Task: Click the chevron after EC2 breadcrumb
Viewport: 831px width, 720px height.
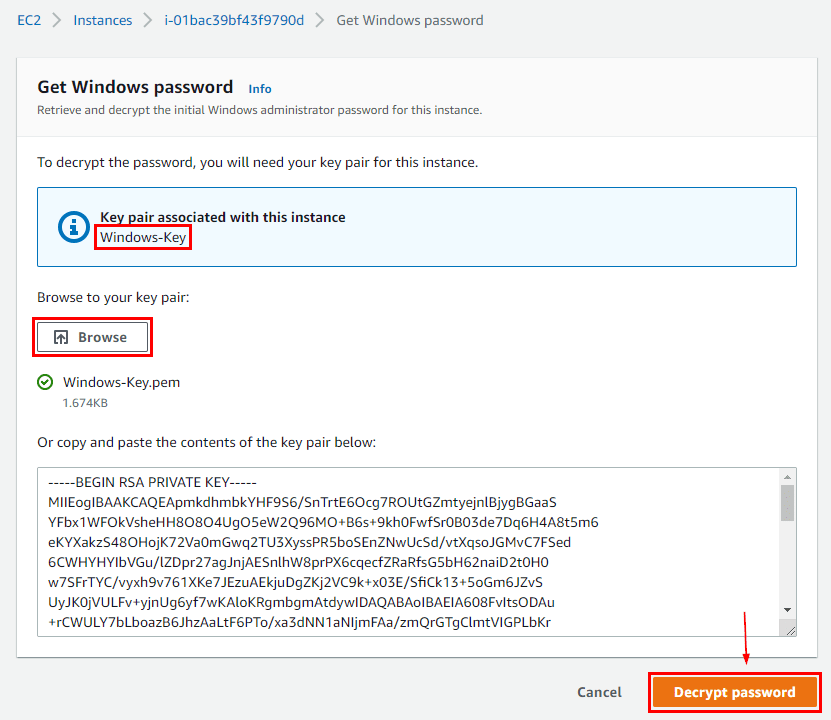Action: (x=56, y=20)
